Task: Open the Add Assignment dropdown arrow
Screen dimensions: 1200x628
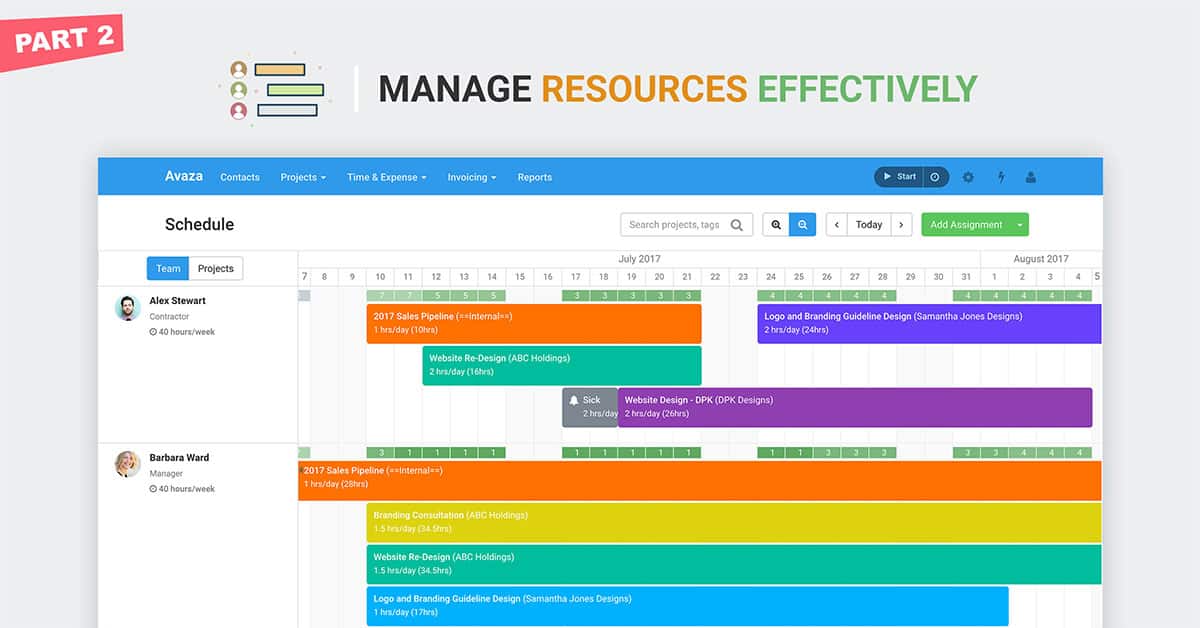Action: click(1019, 225)
